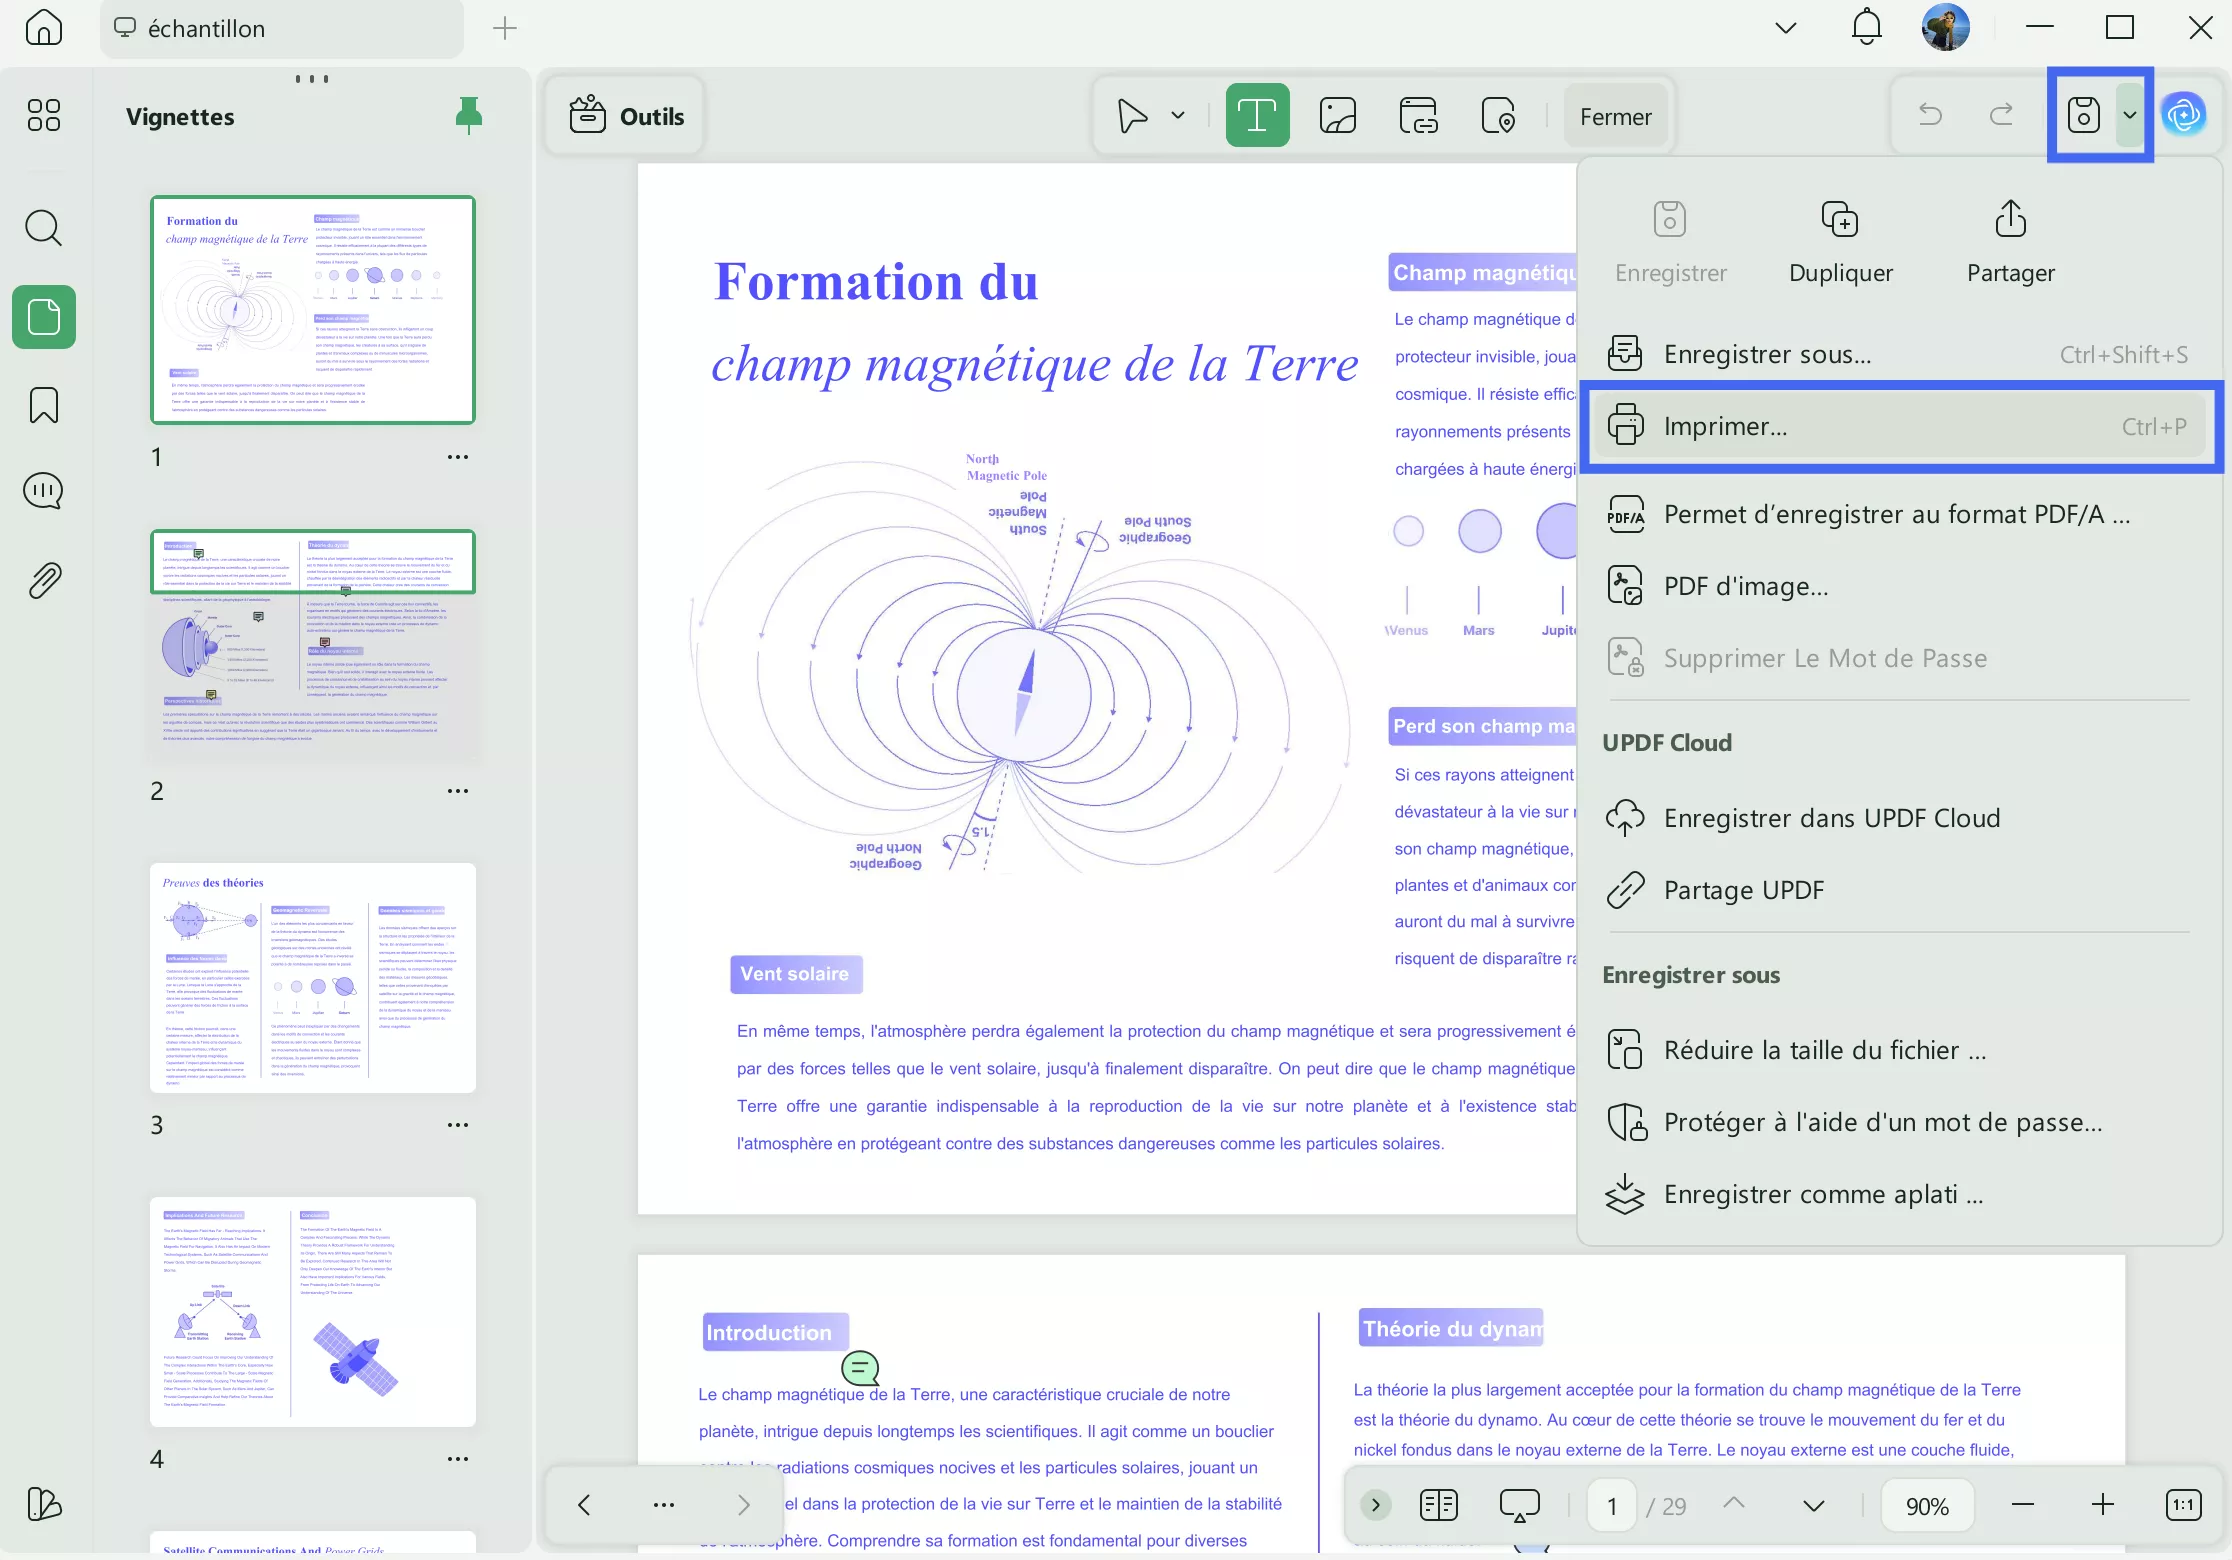Open the search panel in the sidebar
Viewport: 2232px width, 1560px height.
[43, 228]
